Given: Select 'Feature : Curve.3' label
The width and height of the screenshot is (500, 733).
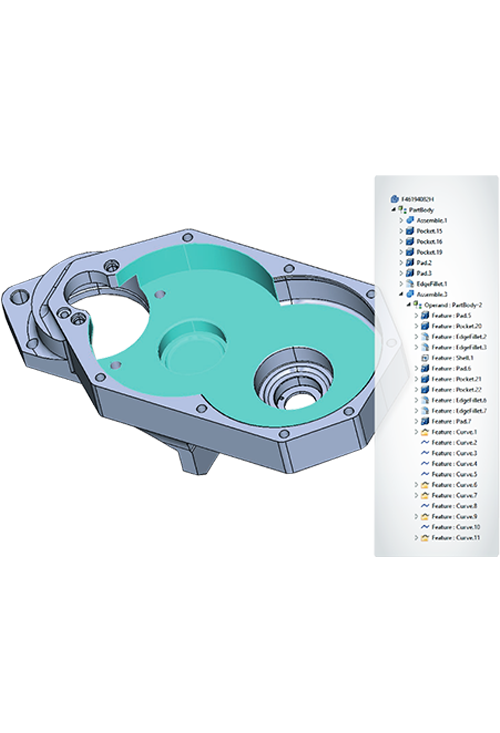Looking at the screenshot, I should point(454,453).
